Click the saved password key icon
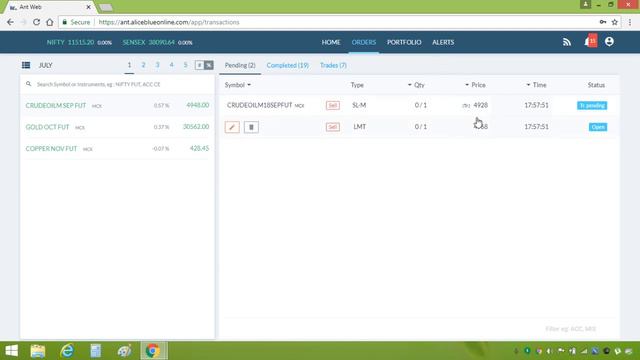This screenshot has width=640, height=360. pyautogui.click(x=602, y=22)
